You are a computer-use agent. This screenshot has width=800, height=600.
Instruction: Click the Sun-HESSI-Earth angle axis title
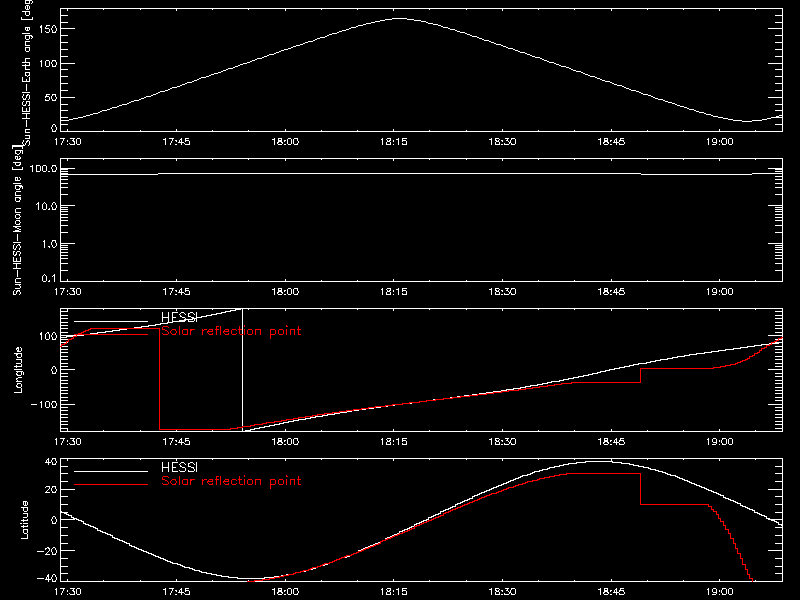[27, 72]
